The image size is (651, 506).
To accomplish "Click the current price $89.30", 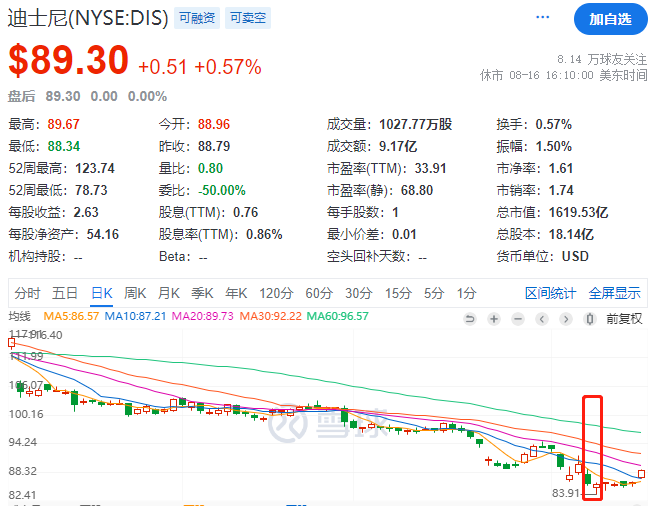I will [69, 60].
